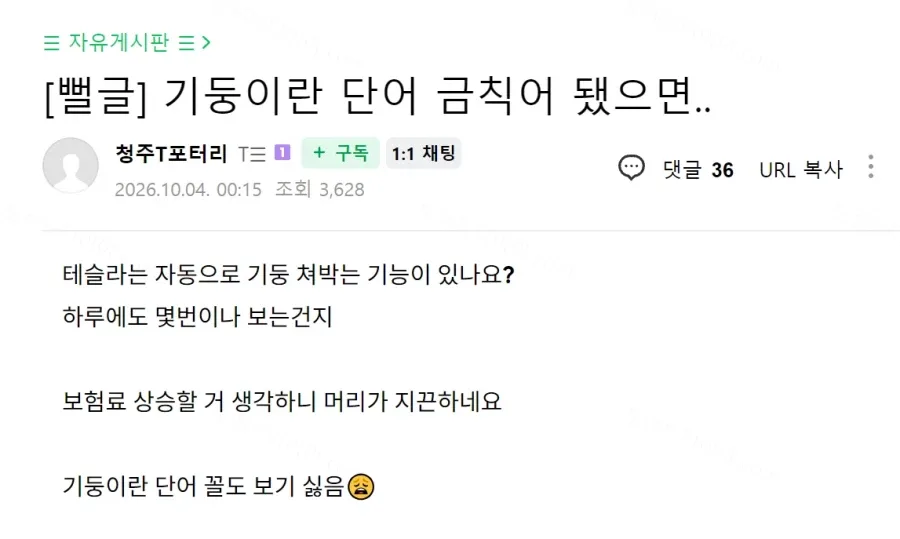This screenshot has width=900, height=539.
Task: Expand the chevron arrow beside 자유게시판
Action: click(x=206, y=43)
